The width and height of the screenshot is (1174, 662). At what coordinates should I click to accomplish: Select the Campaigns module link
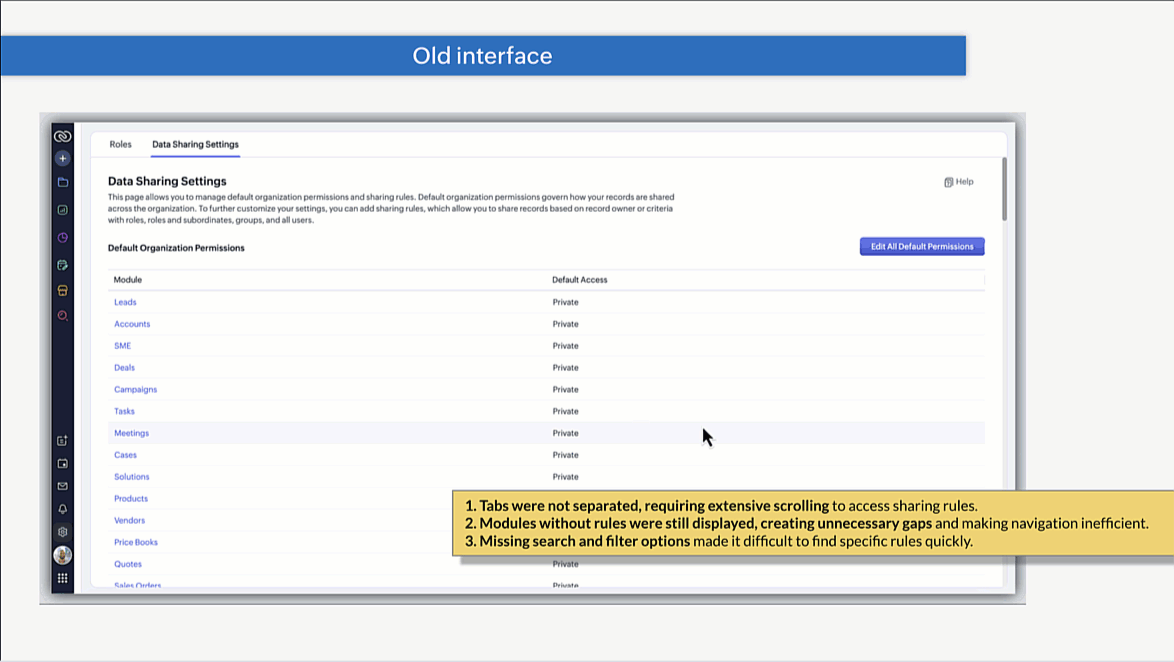(135, 389)
